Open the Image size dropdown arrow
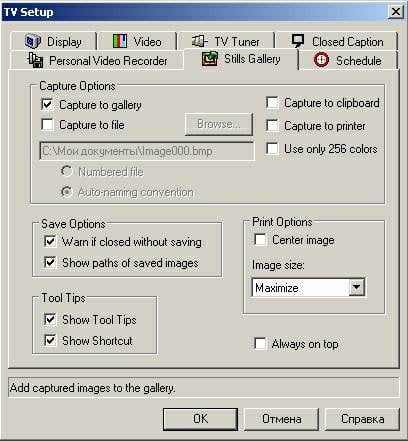Screen dimensions: 408x441 [x=356, y=287]
